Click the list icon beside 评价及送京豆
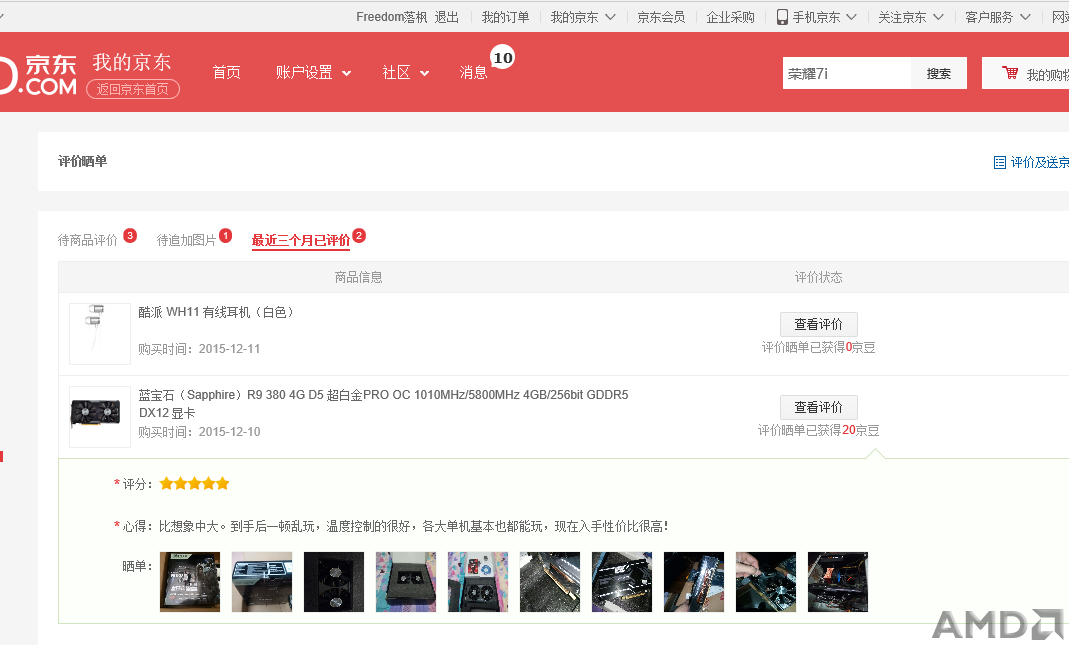The width and height of the screenshot is (1069, 645). pos(999,162)
